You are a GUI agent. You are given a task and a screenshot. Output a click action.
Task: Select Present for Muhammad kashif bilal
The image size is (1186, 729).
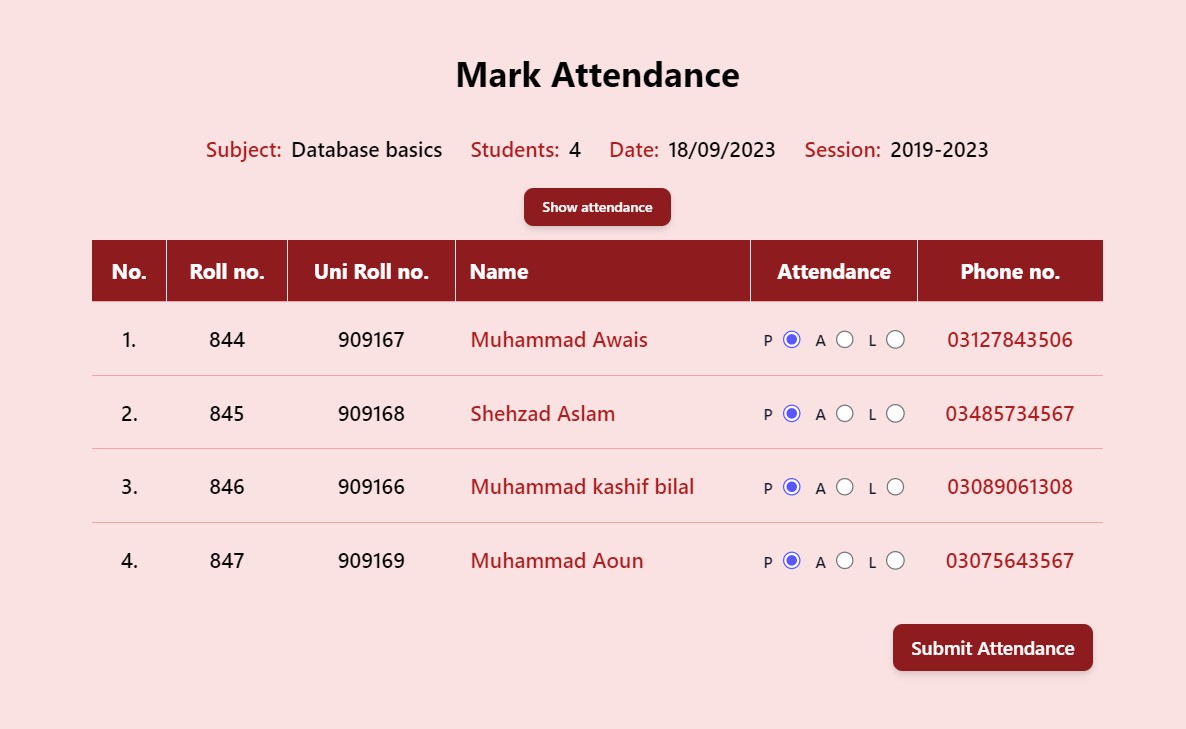click(790, 487)
